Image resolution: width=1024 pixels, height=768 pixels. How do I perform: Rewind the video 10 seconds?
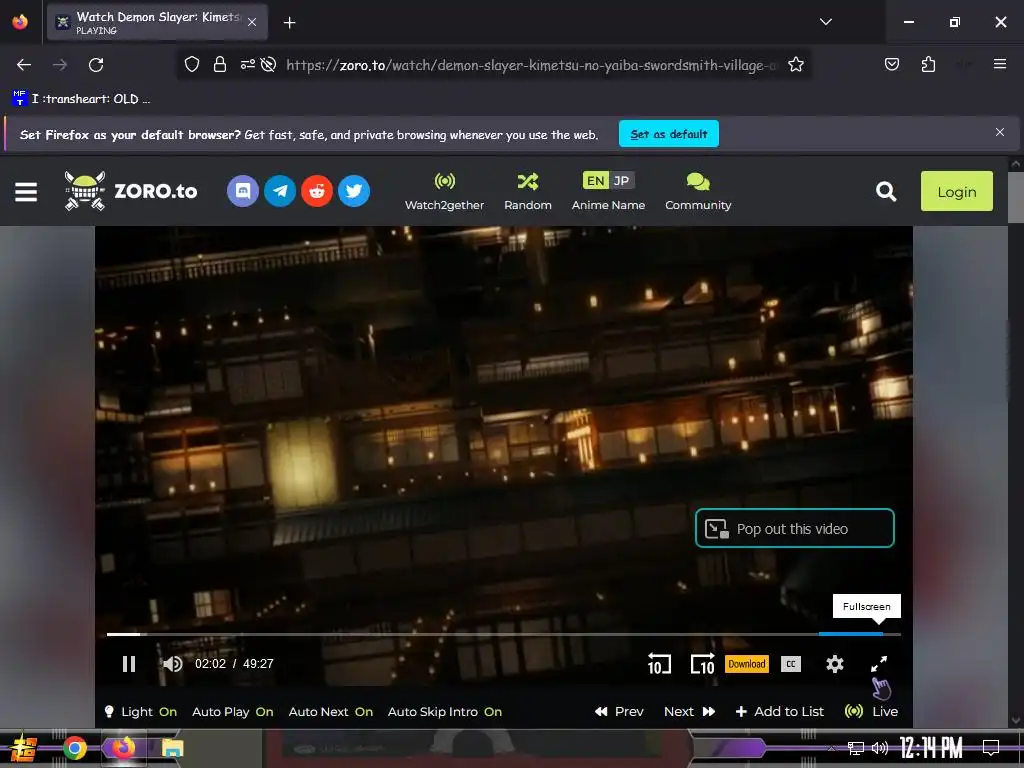[659, 664]
